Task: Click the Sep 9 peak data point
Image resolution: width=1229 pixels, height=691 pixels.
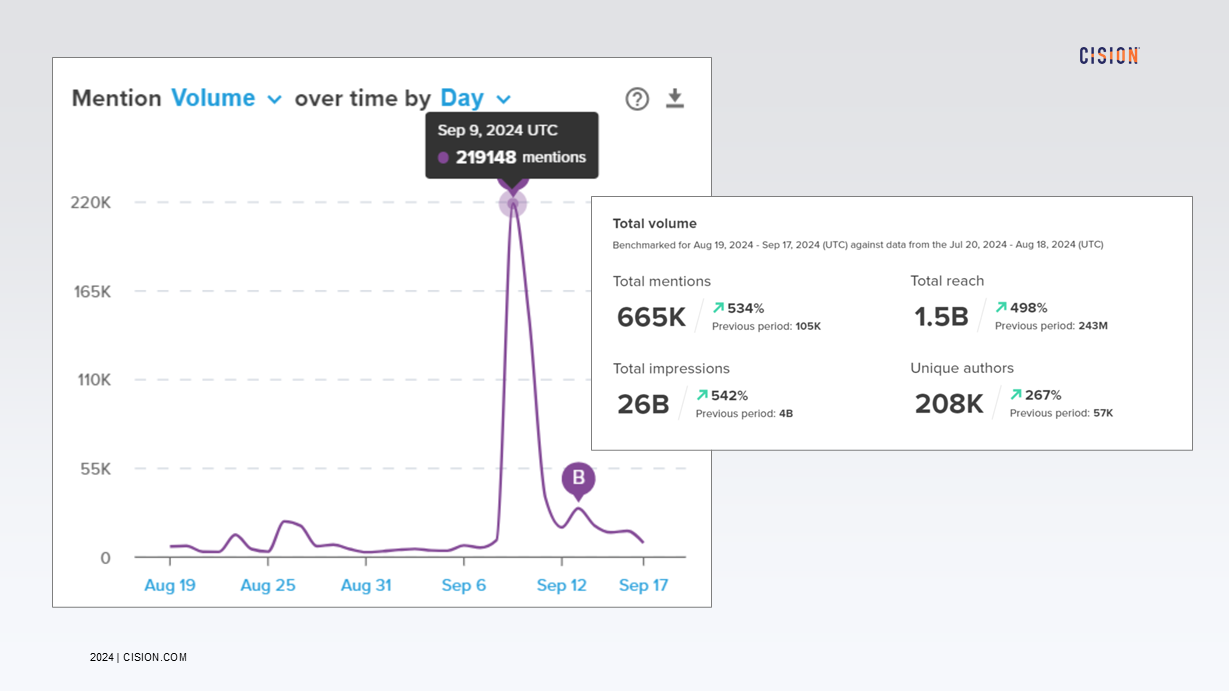Action: tap(513, 203)
